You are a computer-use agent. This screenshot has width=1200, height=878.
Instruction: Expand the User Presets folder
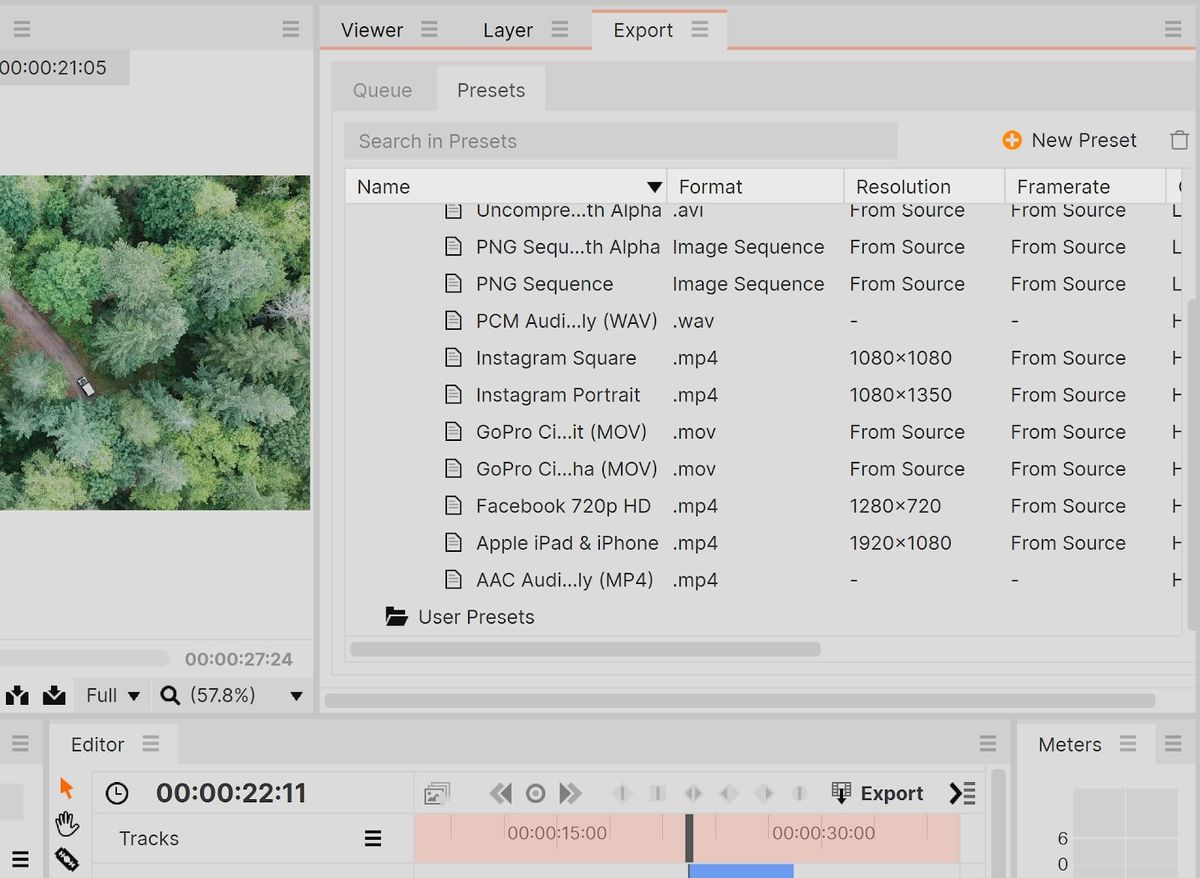coord(477,617)
